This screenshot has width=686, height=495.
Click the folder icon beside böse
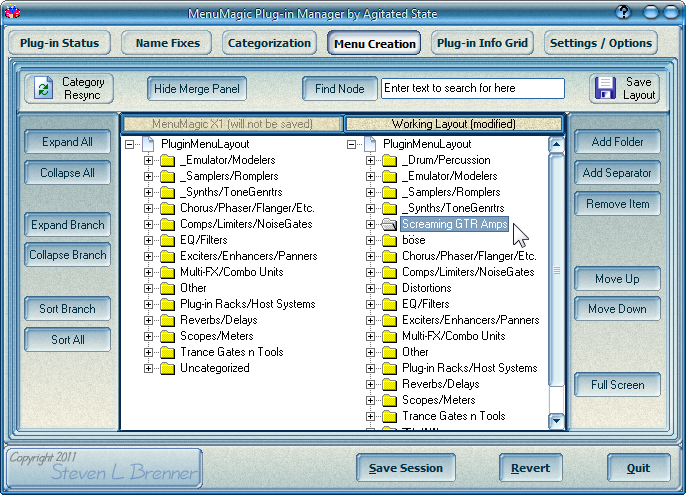pos(389,240)
